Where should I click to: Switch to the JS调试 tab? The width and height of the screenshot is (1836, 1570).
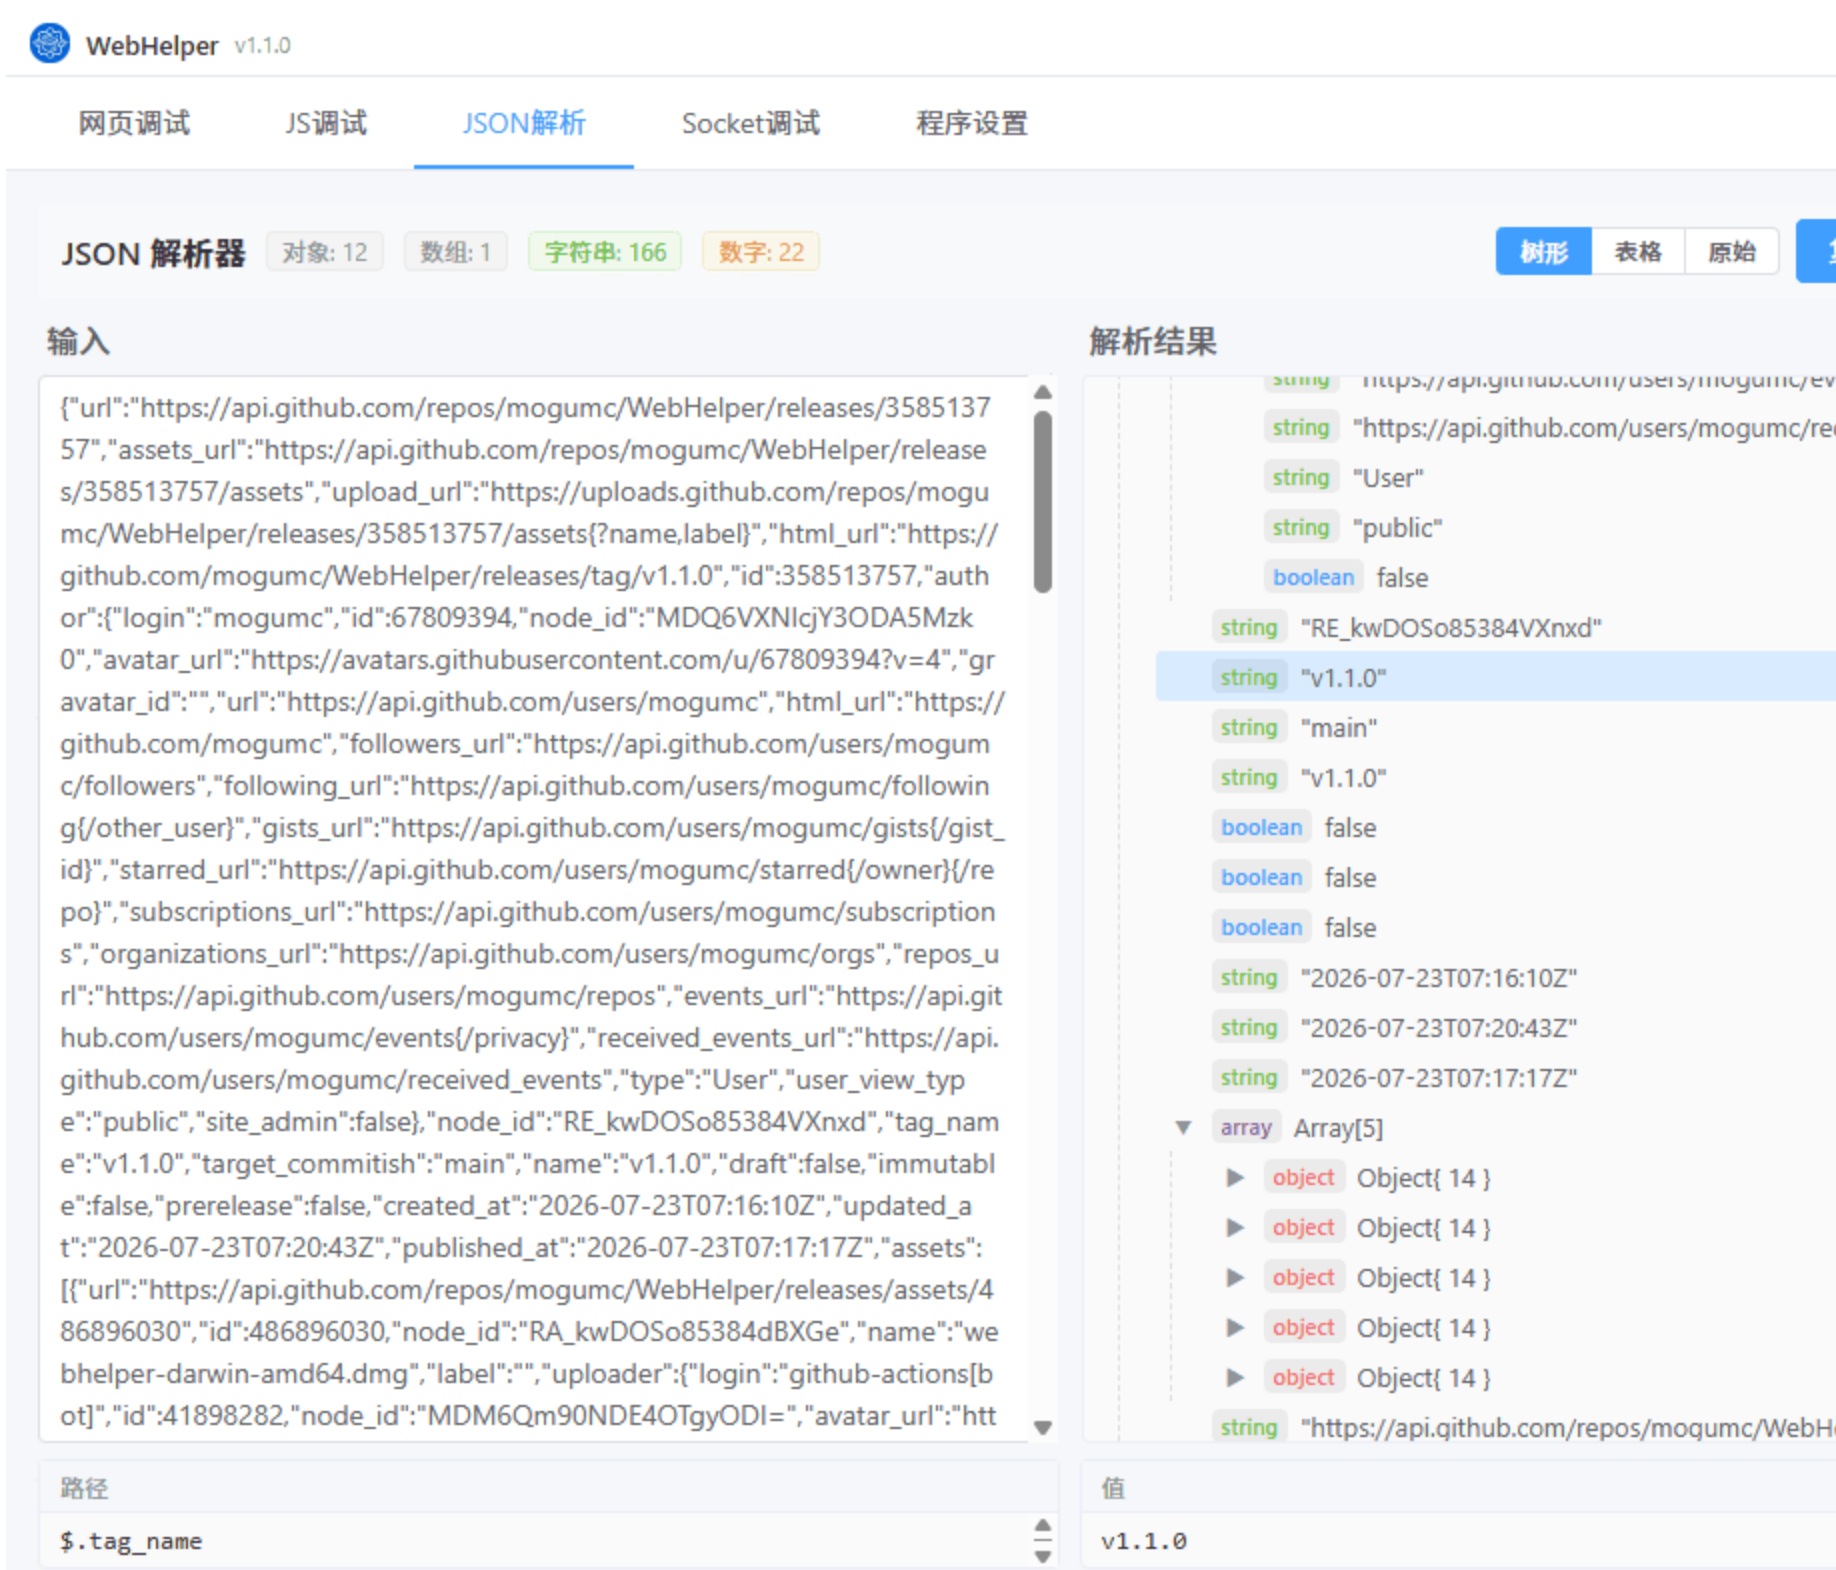point(326,123)
